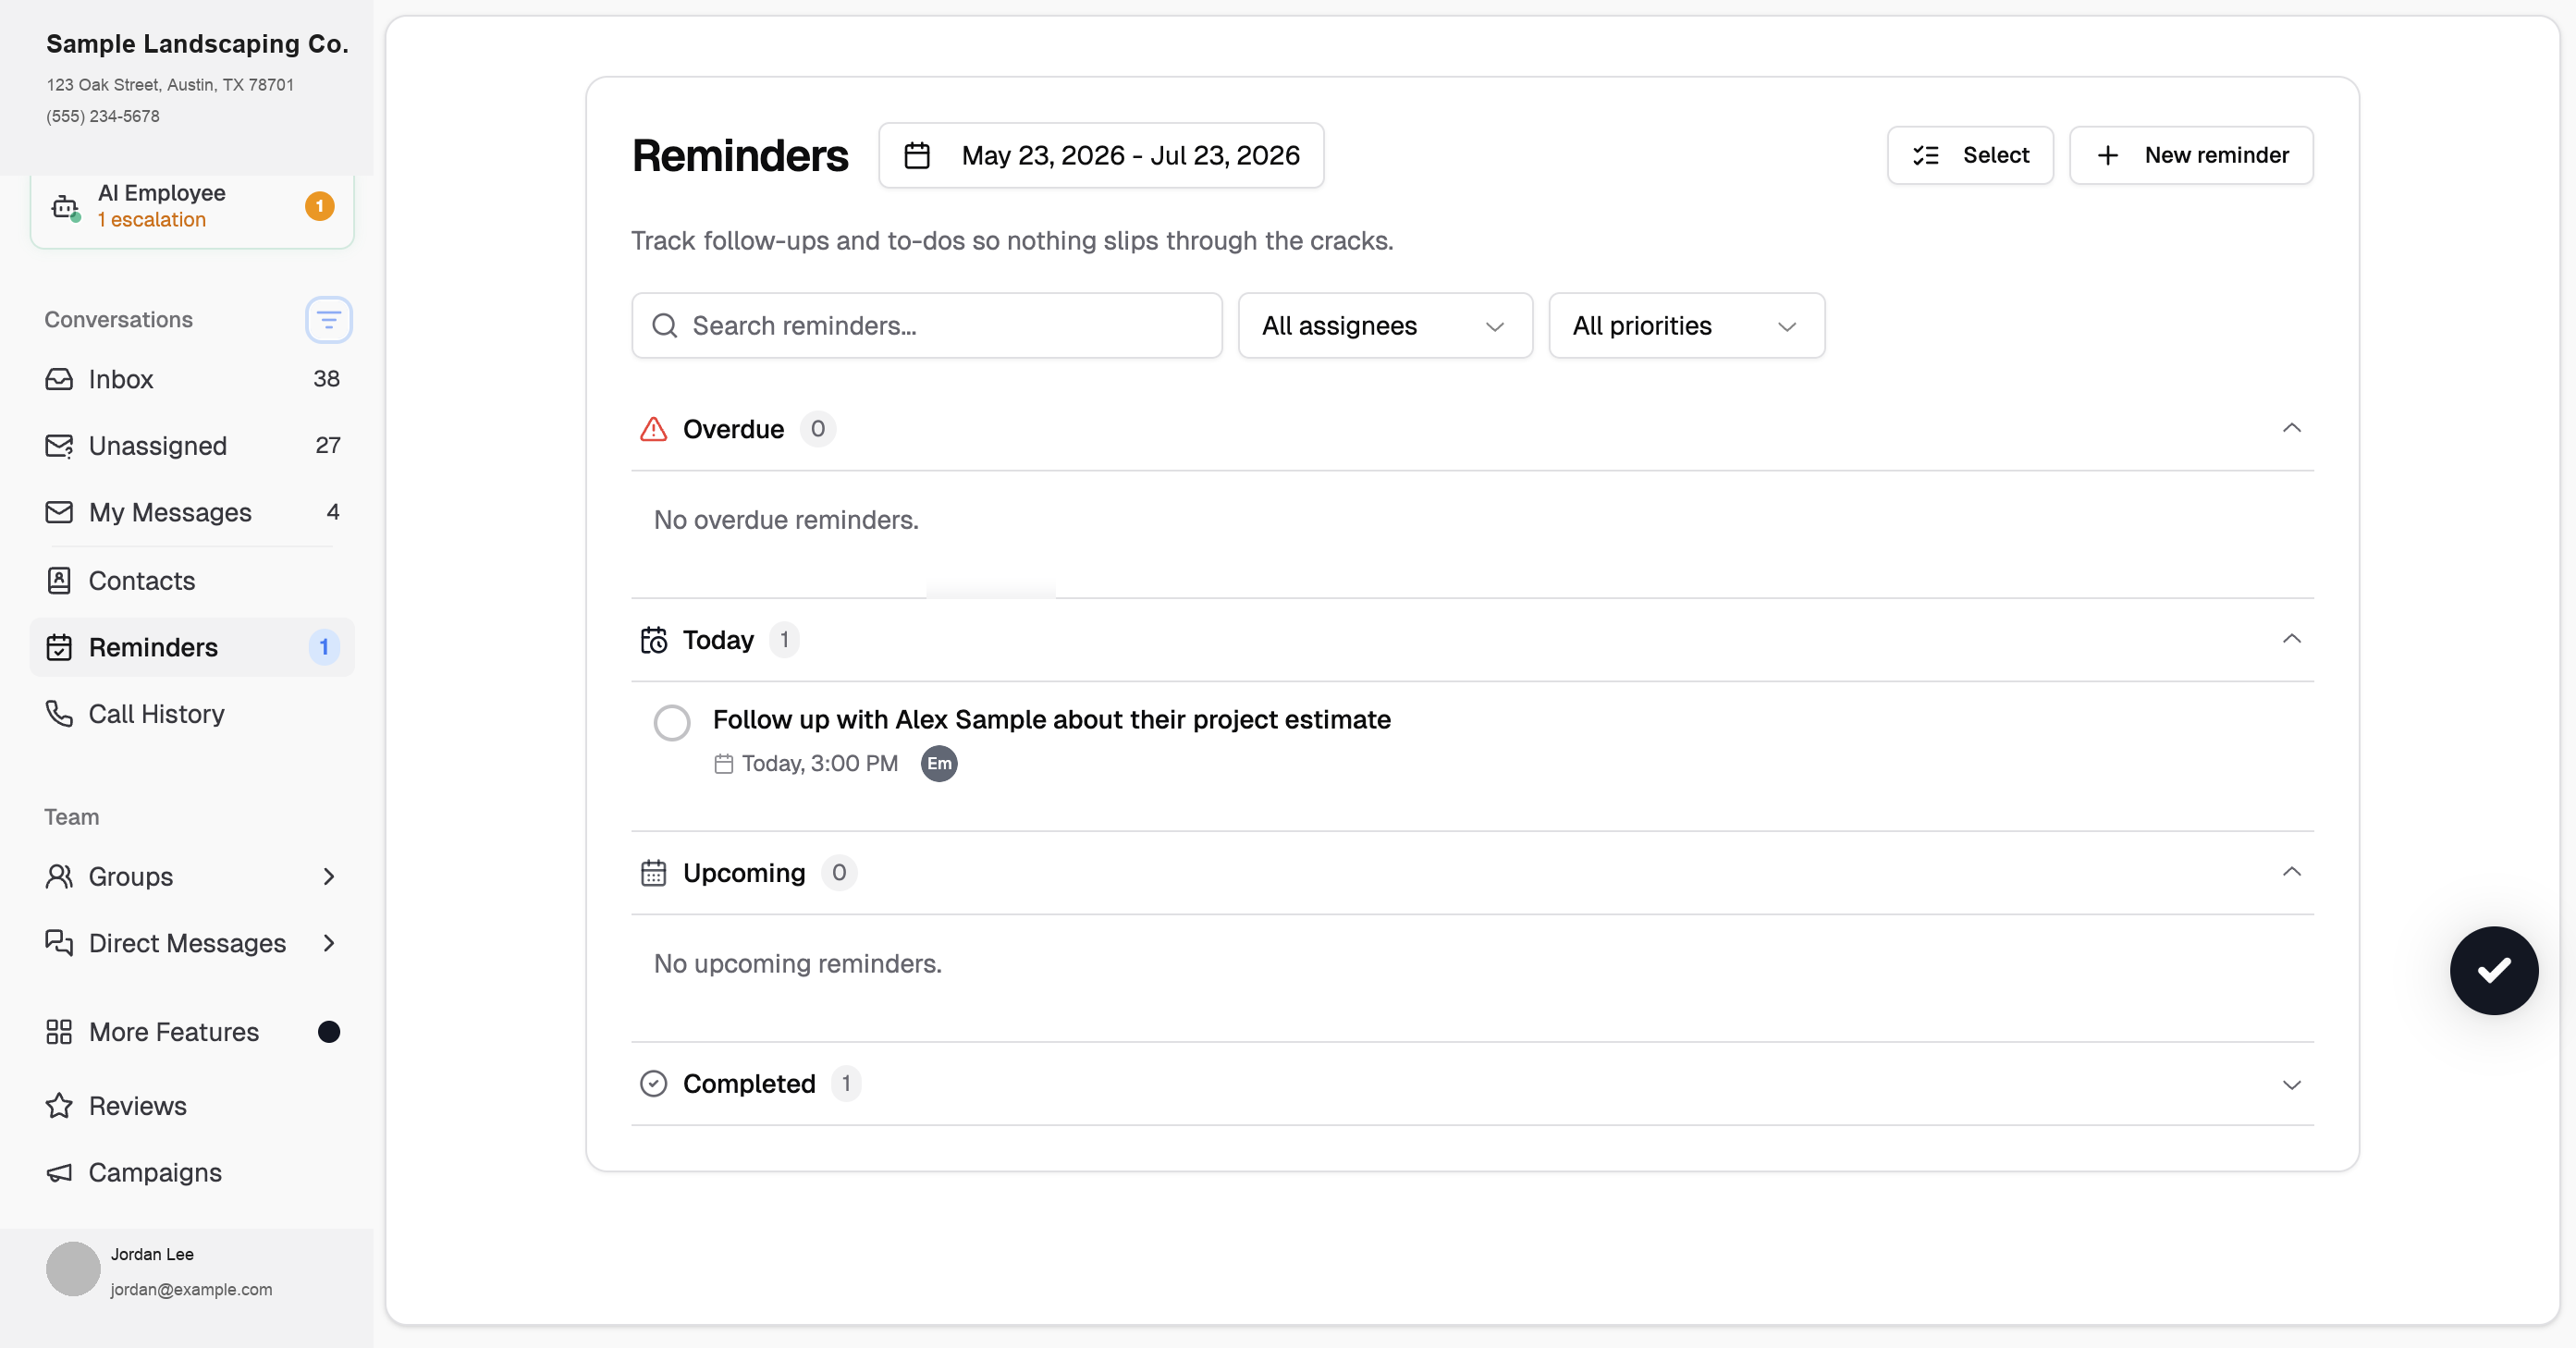Click the calendar icon in date range
The height and width of the screenshot is (1348, 2576).
[x=917, y=155]
